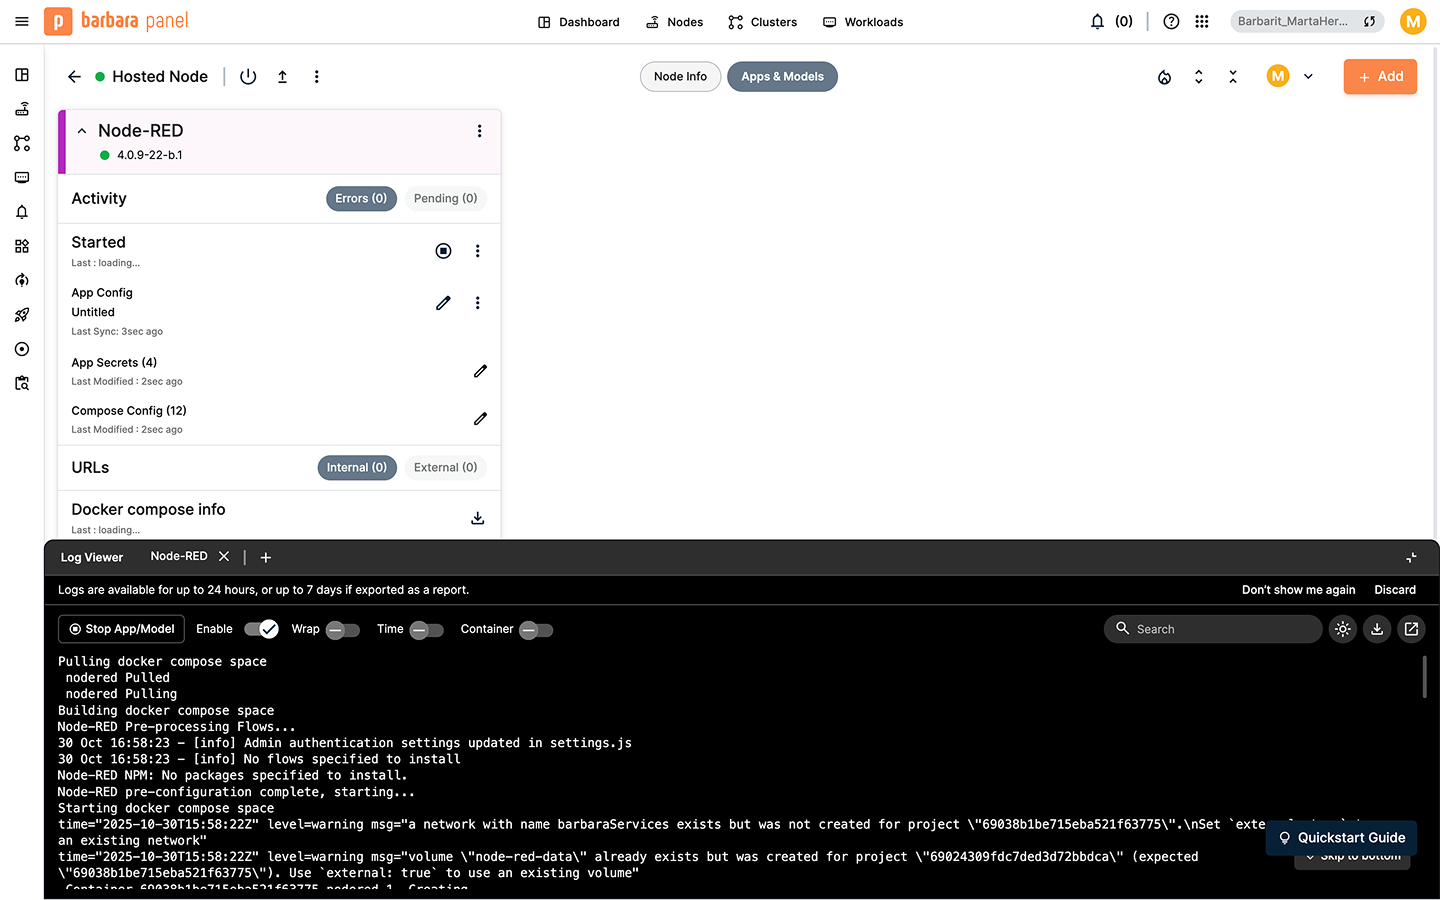This screenshot has height=900, width=1440.
Task: Click the stop icon in the Started row
Action: tap(443, 251)
